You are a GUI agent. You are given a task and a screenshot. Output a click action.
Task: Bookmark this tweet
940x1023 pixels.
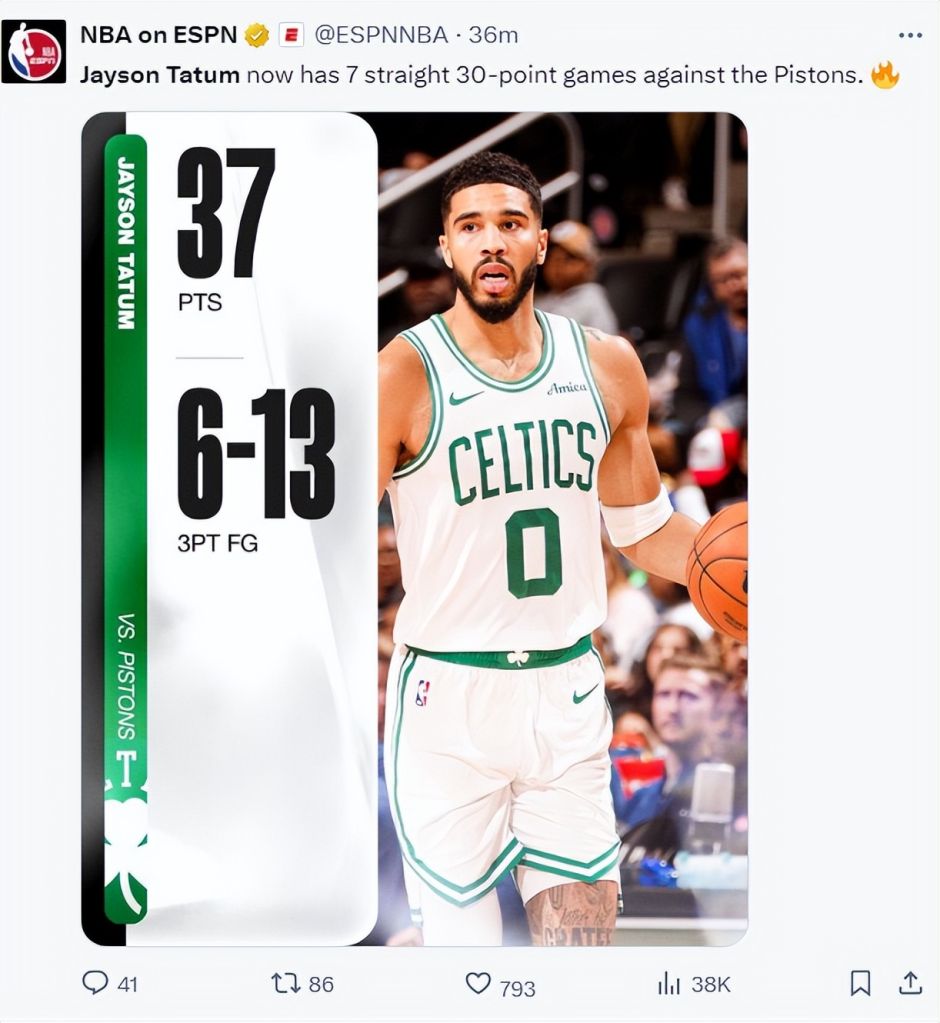pos(860,983)
